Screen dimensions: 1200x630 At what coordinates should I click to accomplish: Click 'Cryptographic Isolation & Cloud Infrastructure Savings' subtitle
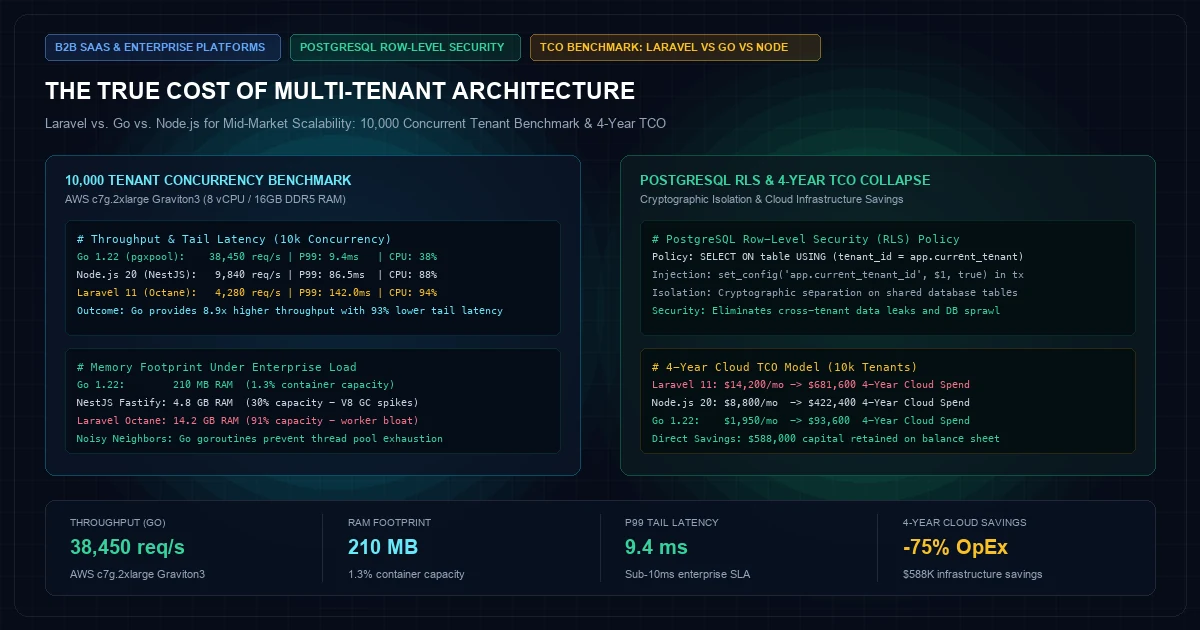[x=772, y=199]
